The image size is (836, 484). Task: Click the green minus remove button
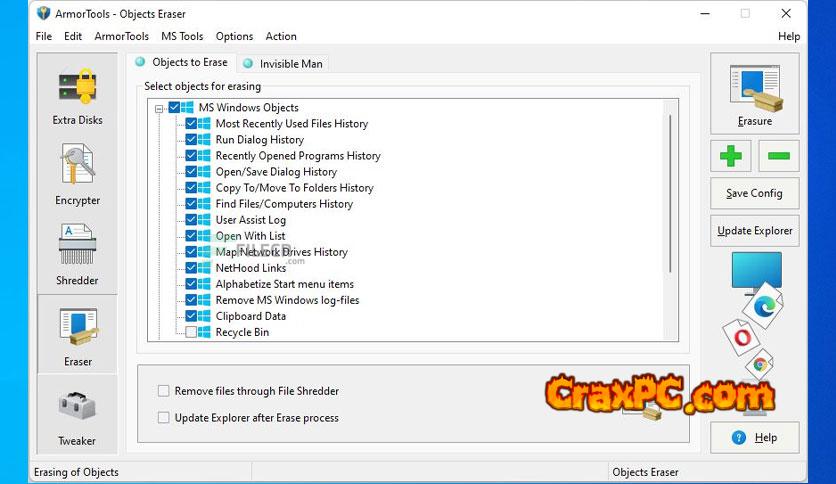point(779,156)
